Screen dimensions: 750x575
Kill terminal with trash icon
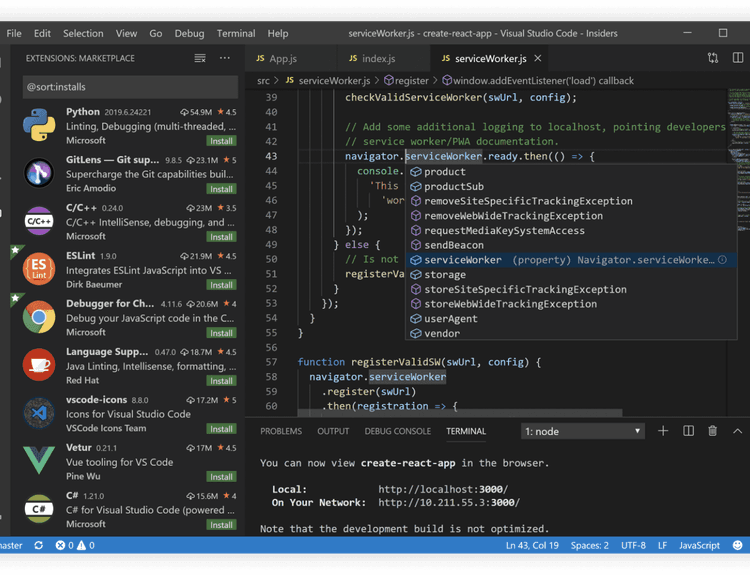point(712,431)
